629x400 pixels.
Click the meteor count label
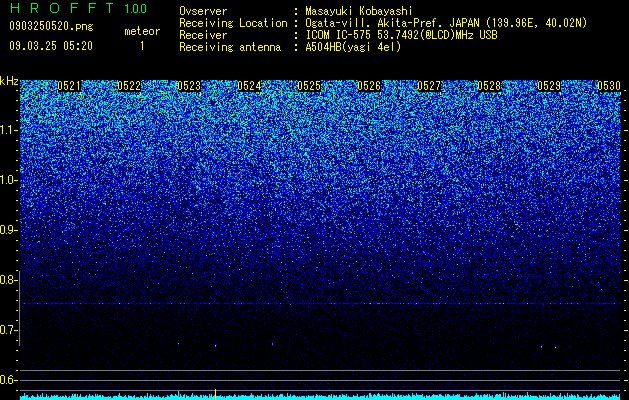(x=142, y=31)
